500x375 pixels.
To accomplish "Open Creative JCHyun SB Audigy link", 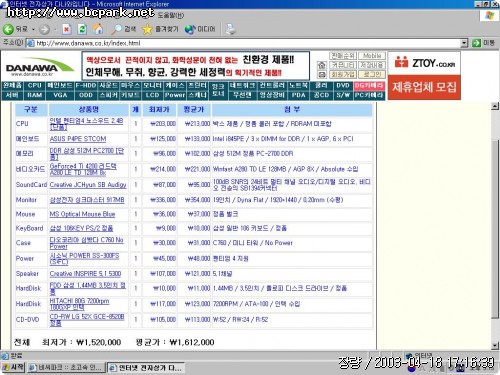I will [x=88, y=185].
